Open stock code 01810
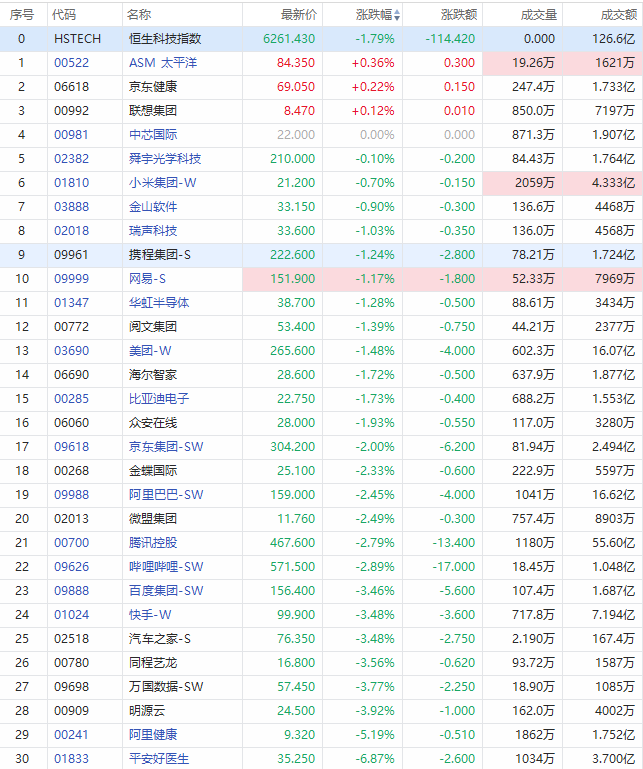 point(72,183)
